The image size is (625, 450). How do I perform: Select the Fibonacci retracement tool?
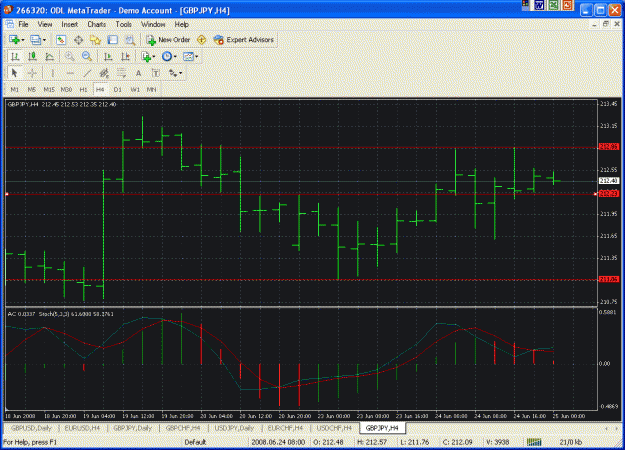click(121, 73)
